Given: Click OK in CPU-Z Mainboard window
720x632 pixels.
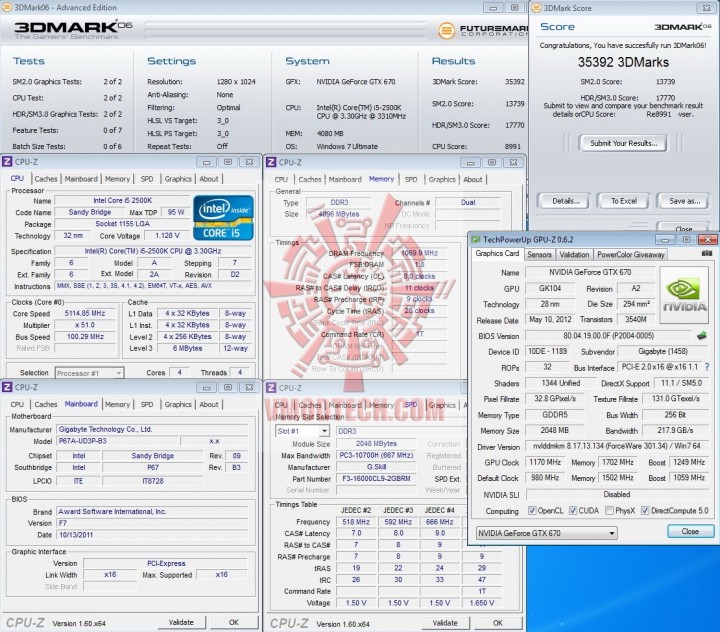Looking at the screenshot, I should [x=233, y=622].
